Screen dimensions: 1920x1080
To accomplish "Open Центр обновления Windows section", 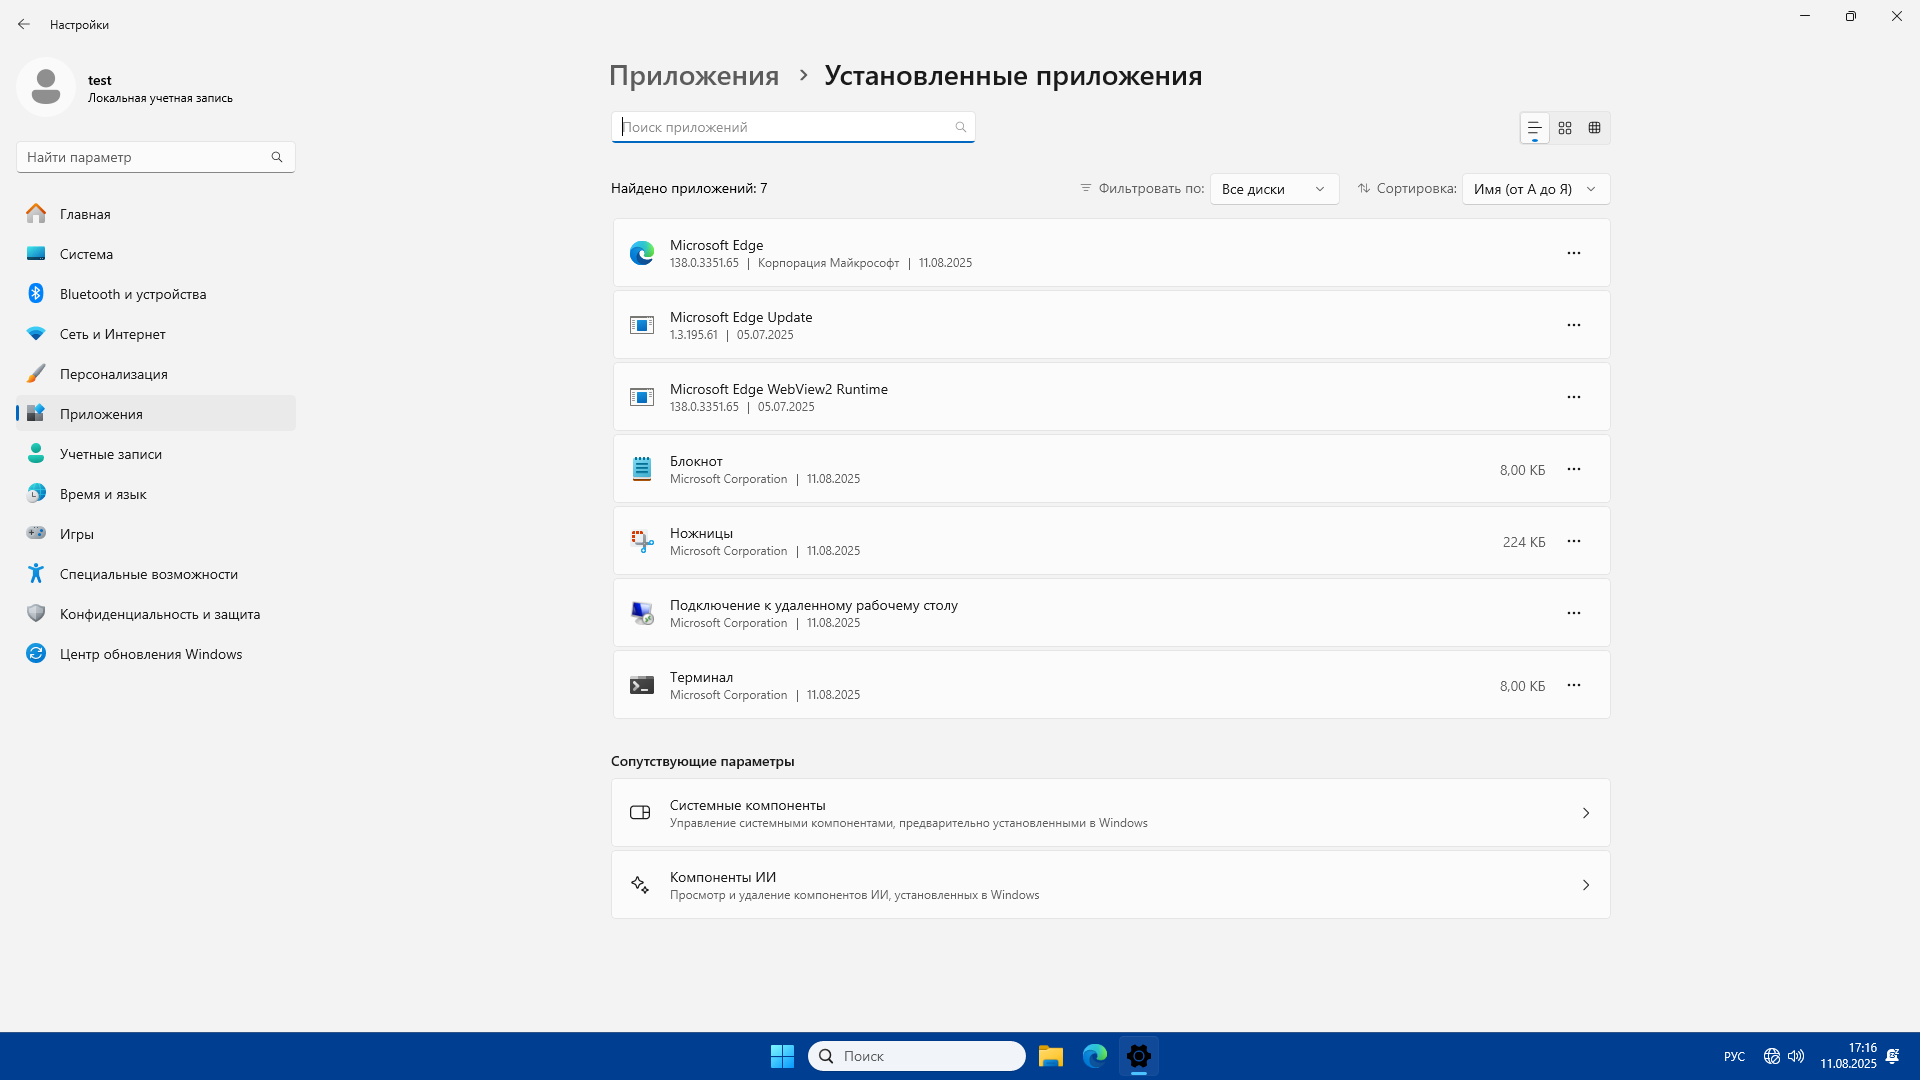I will pyautogui.click(x=156, y=654).
